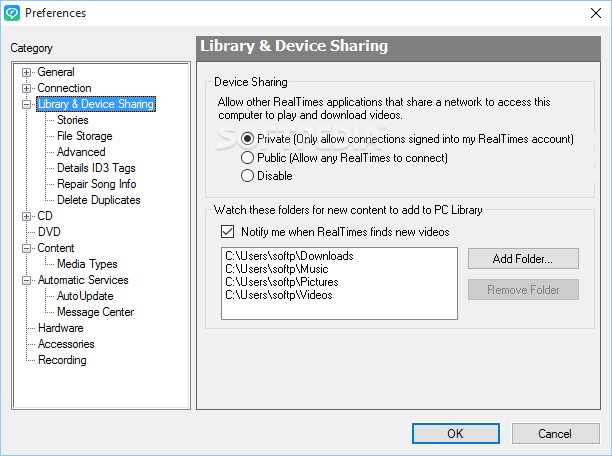Viewport: 612px width, 456px height.
Task: Choose Public device sharing option
Action: point(247,158)
